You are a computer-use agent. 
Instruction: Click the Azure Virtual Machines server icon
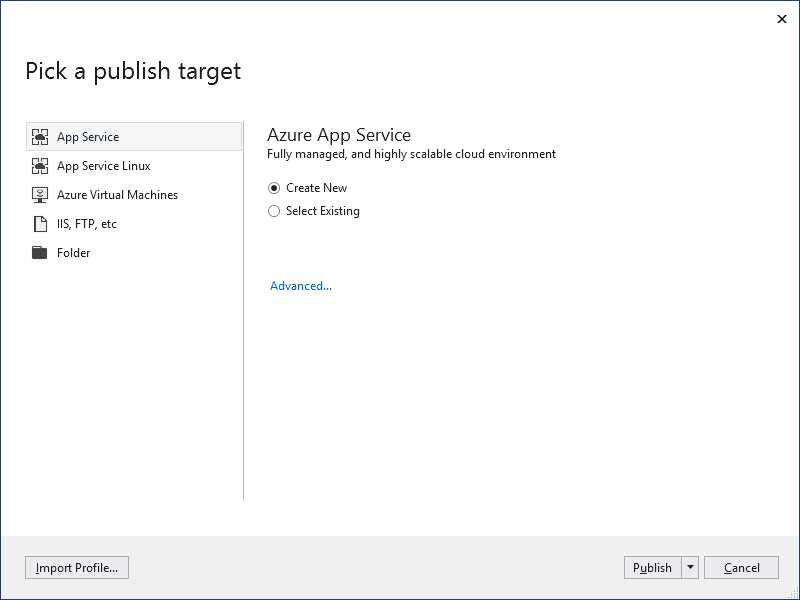click(41, 194)
